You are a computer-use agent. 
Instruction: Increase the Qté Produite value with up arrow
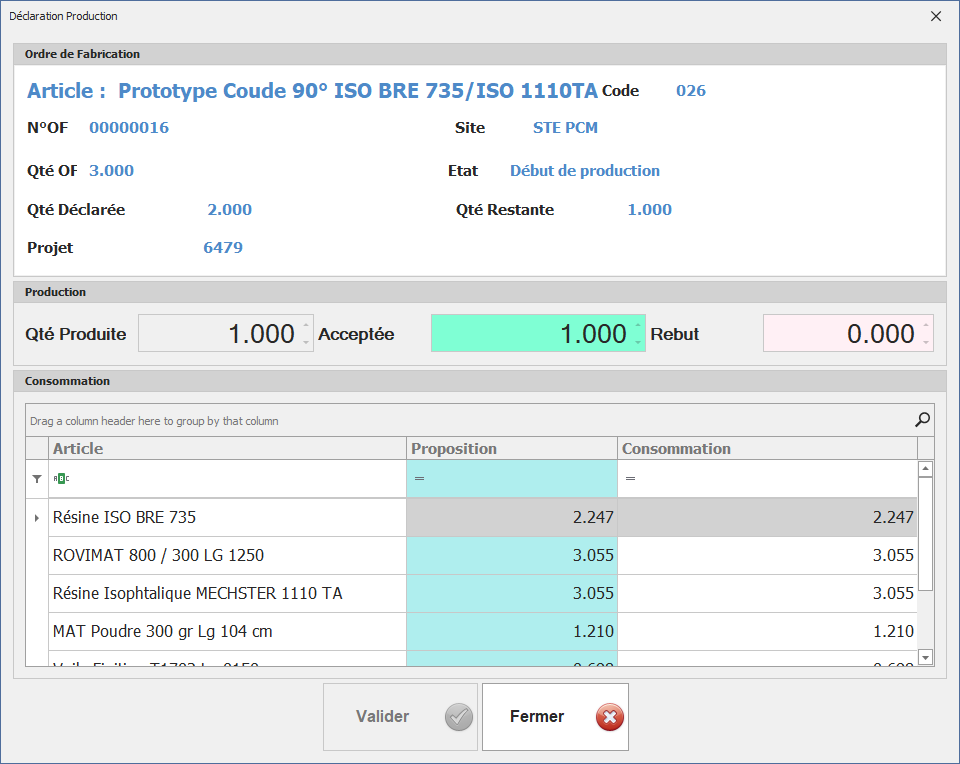click(306, 325)
